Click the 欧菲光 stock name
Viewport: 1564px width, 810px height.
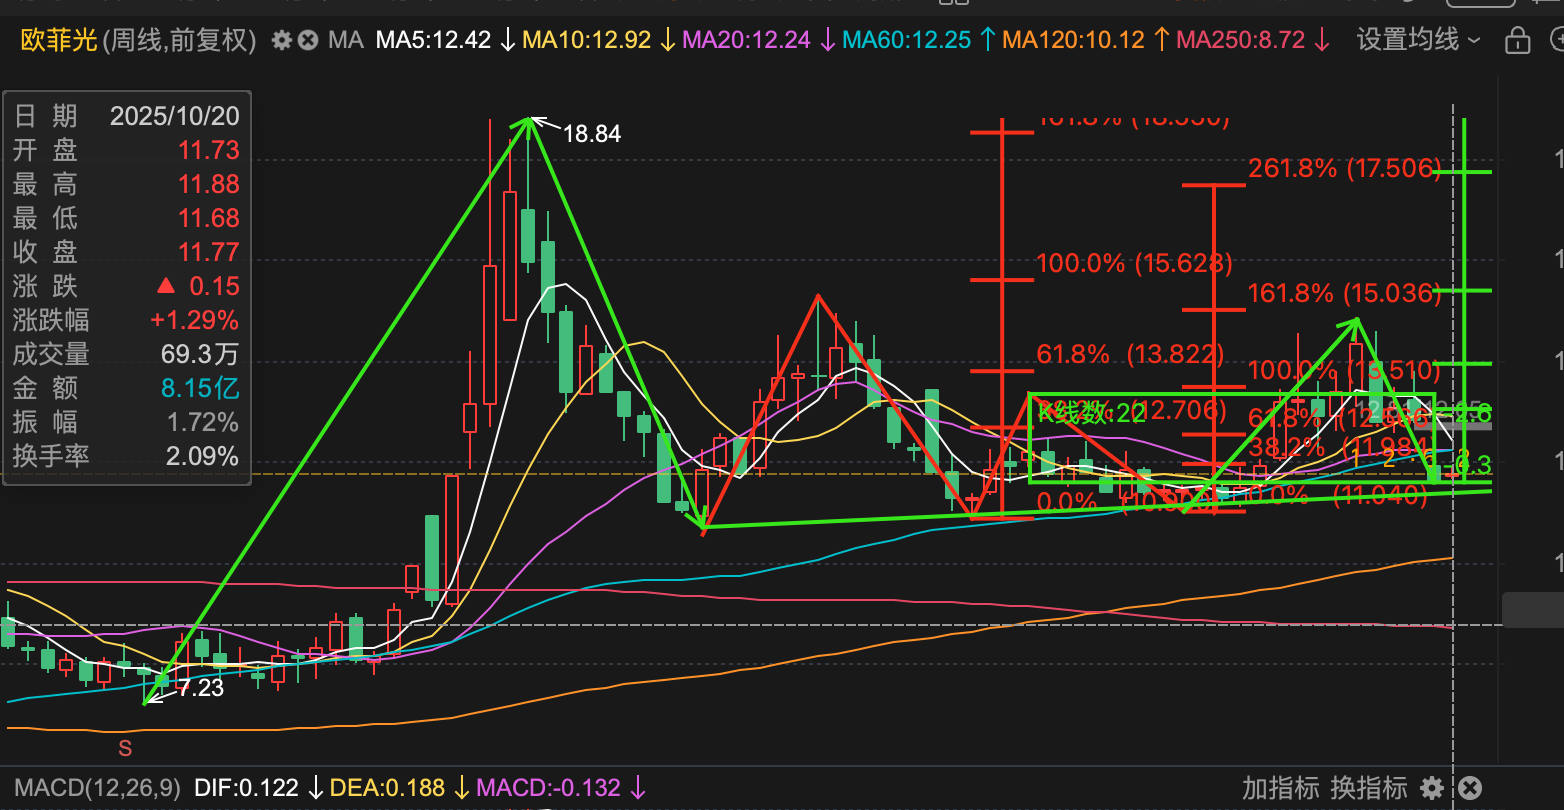[59, 40]
